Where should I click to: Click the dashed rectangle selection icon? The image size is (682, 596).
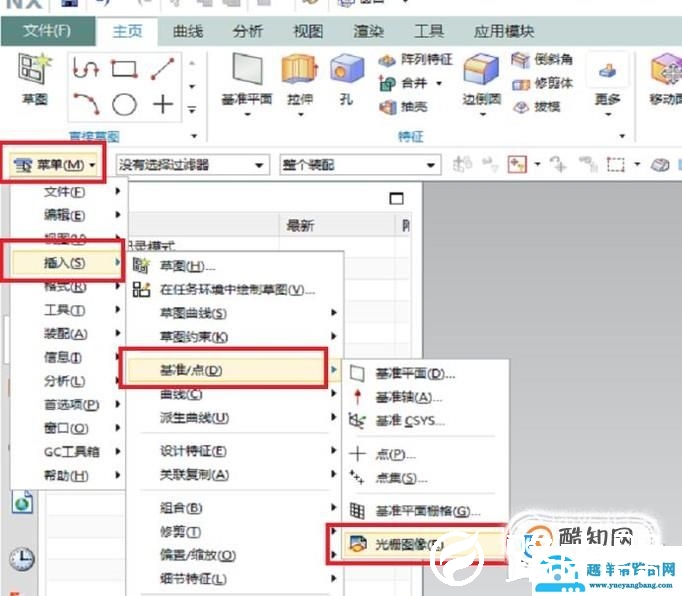click(x=615, y=164)
